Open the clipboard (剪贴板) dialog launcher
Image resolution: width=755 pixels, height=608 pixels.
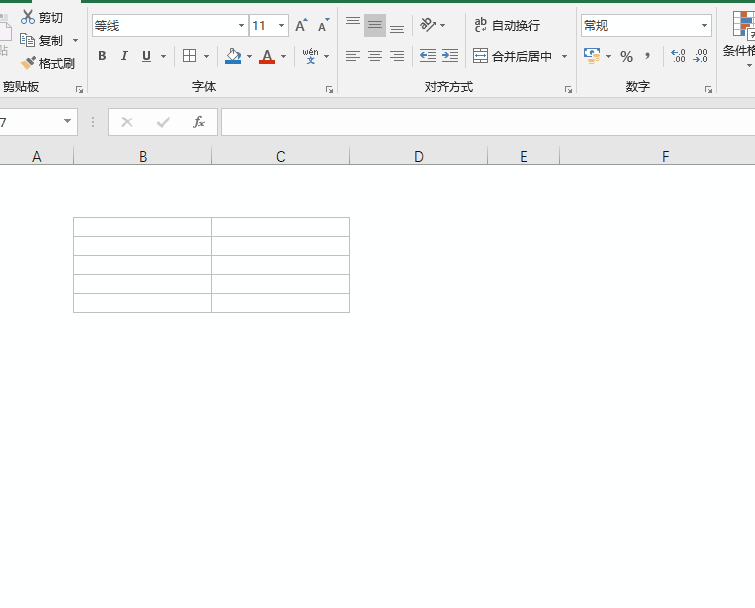point(79,90)
